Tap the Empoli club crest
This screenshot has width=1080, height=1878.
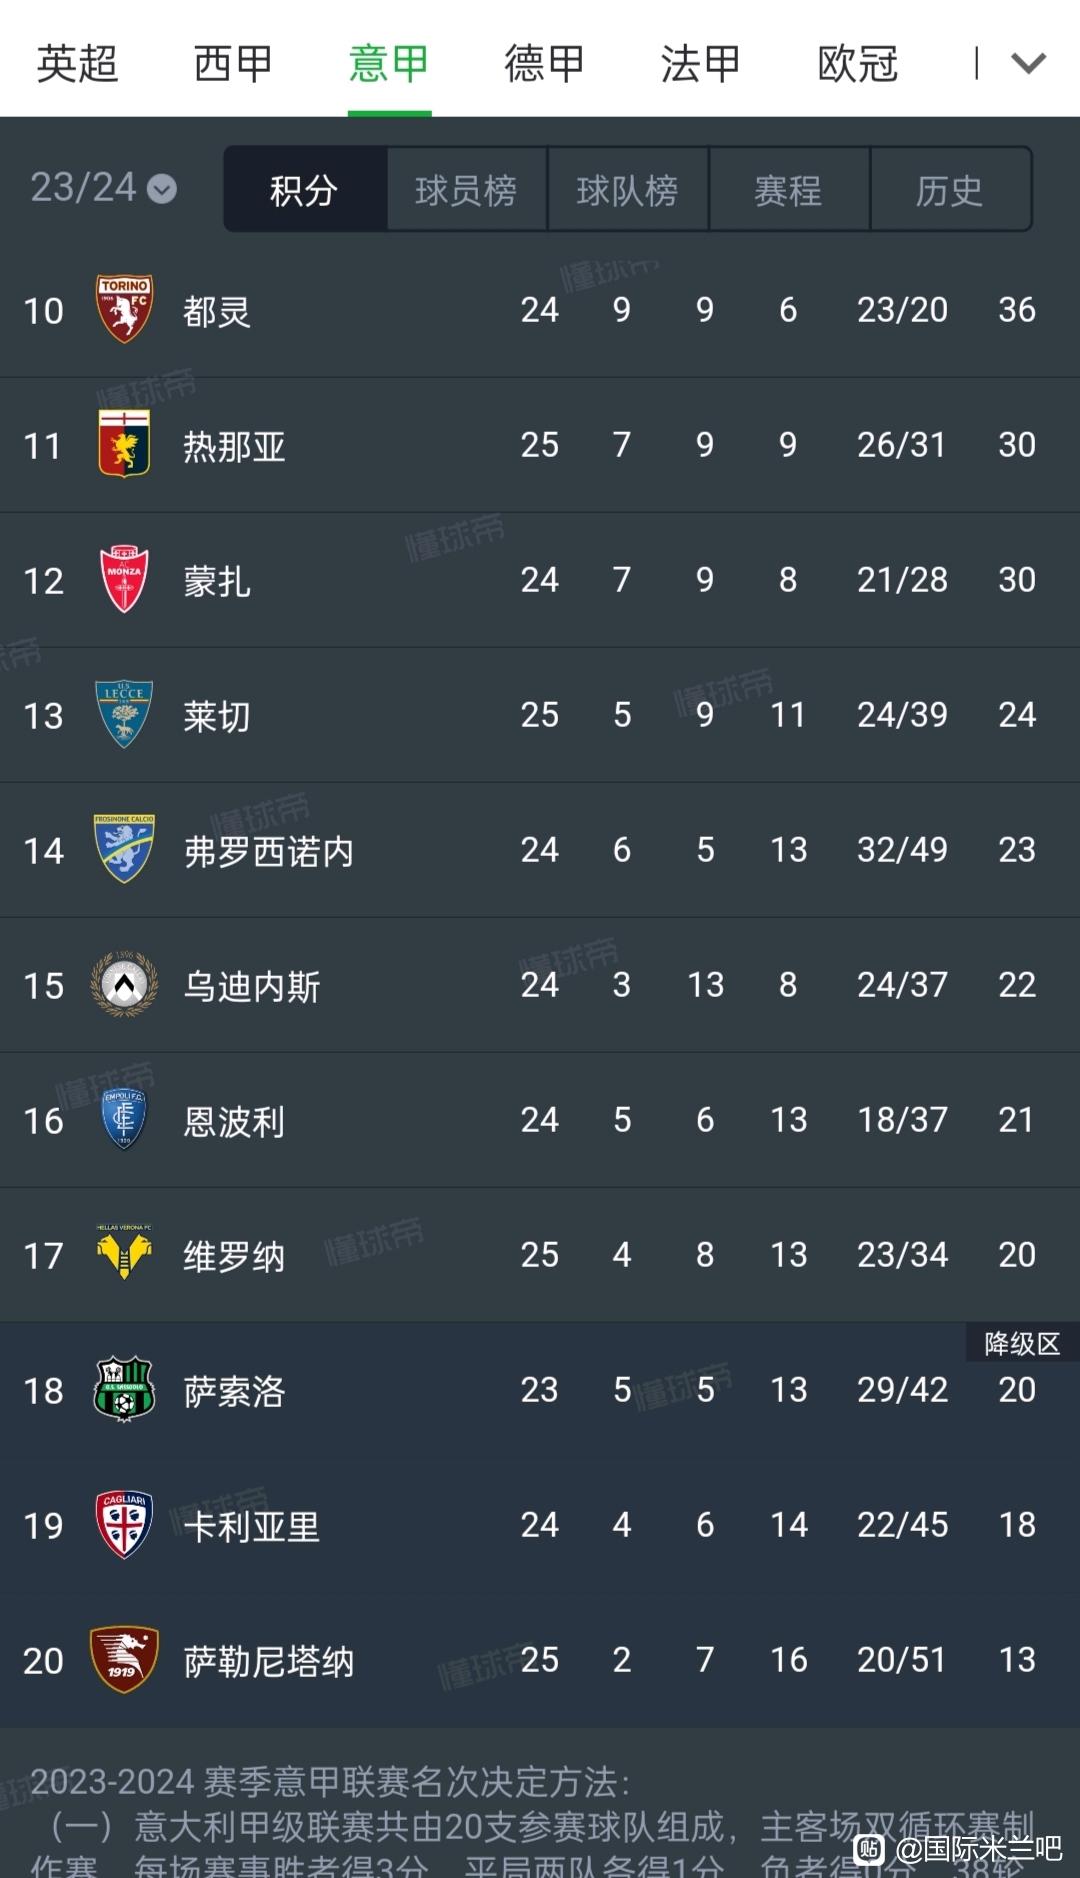[124, 1120]
